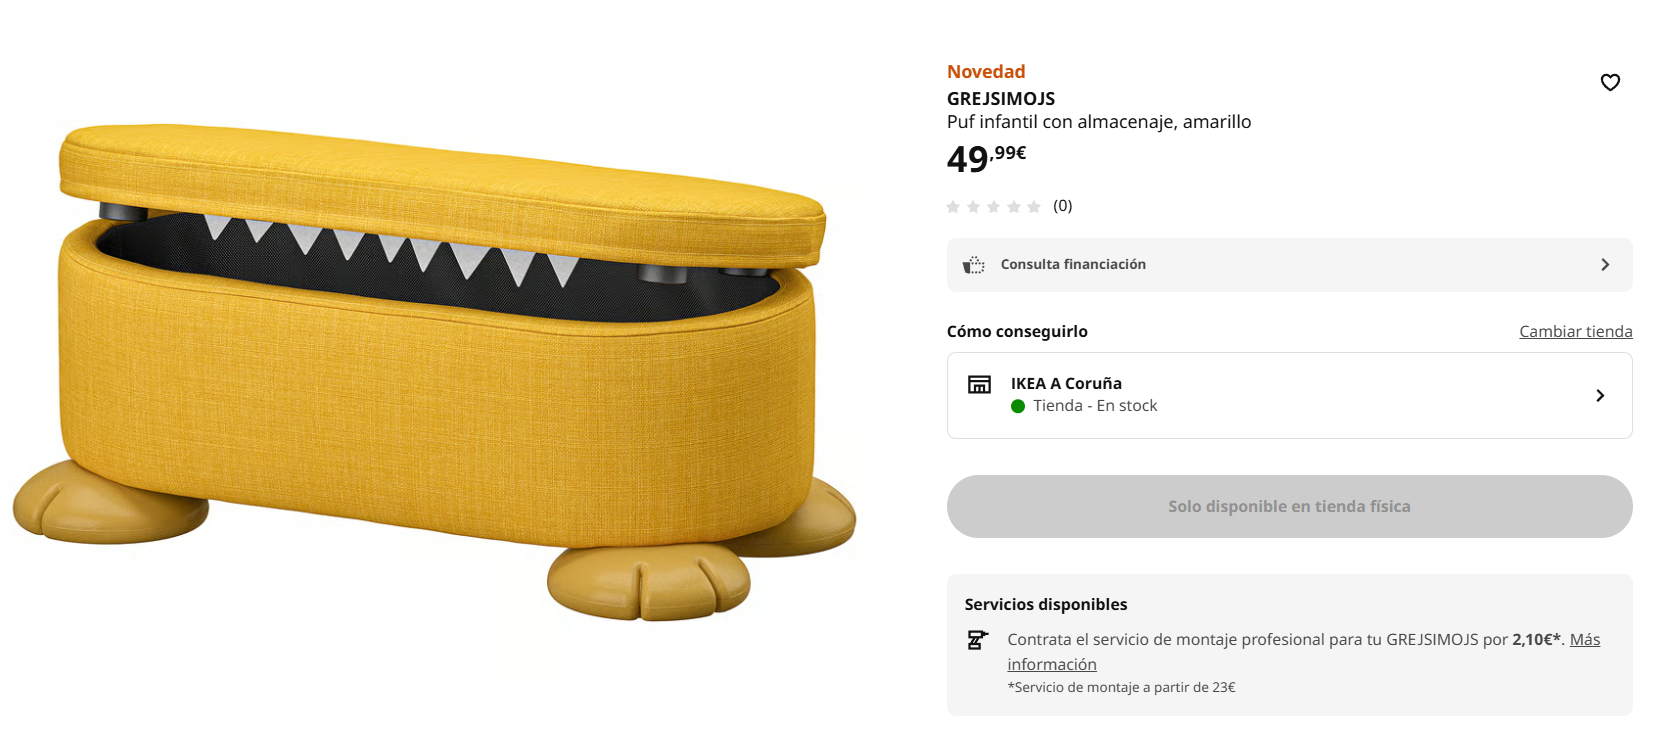This screenshot has height=741, width=1664.
Task: Click the Cambiar tienda link
Action: [1575, 332]
